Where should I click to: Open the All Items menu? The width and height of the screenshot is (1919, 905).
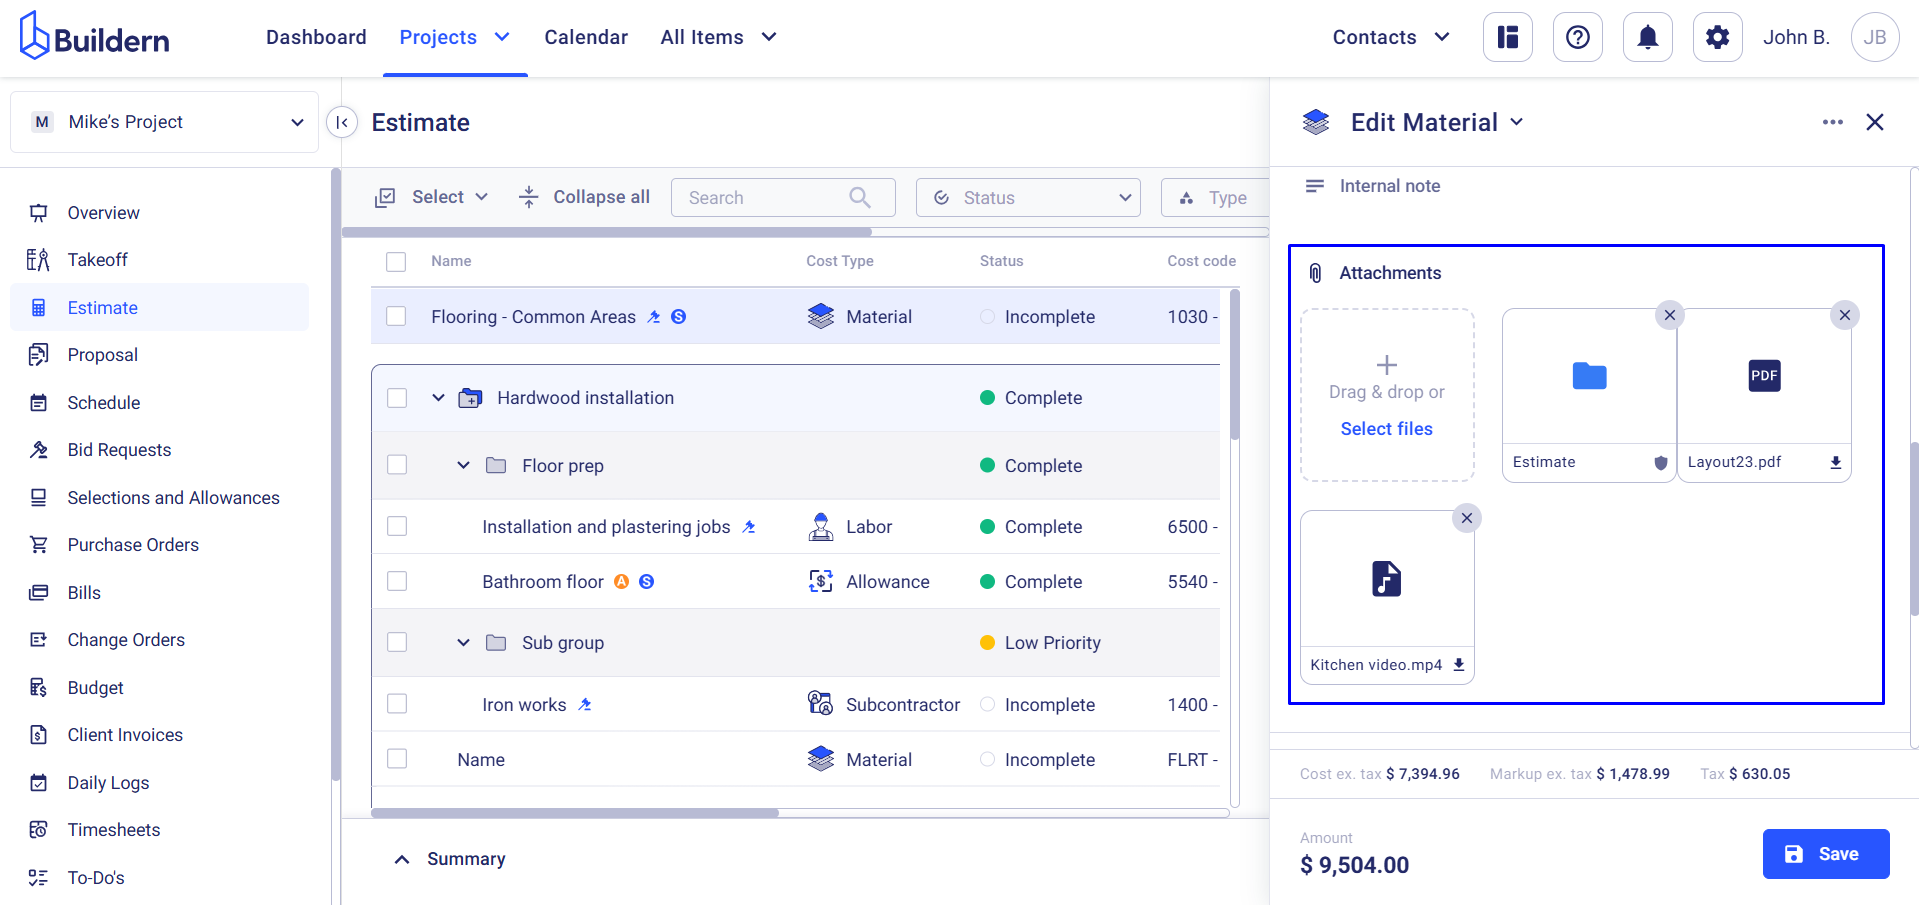point(719,37)
